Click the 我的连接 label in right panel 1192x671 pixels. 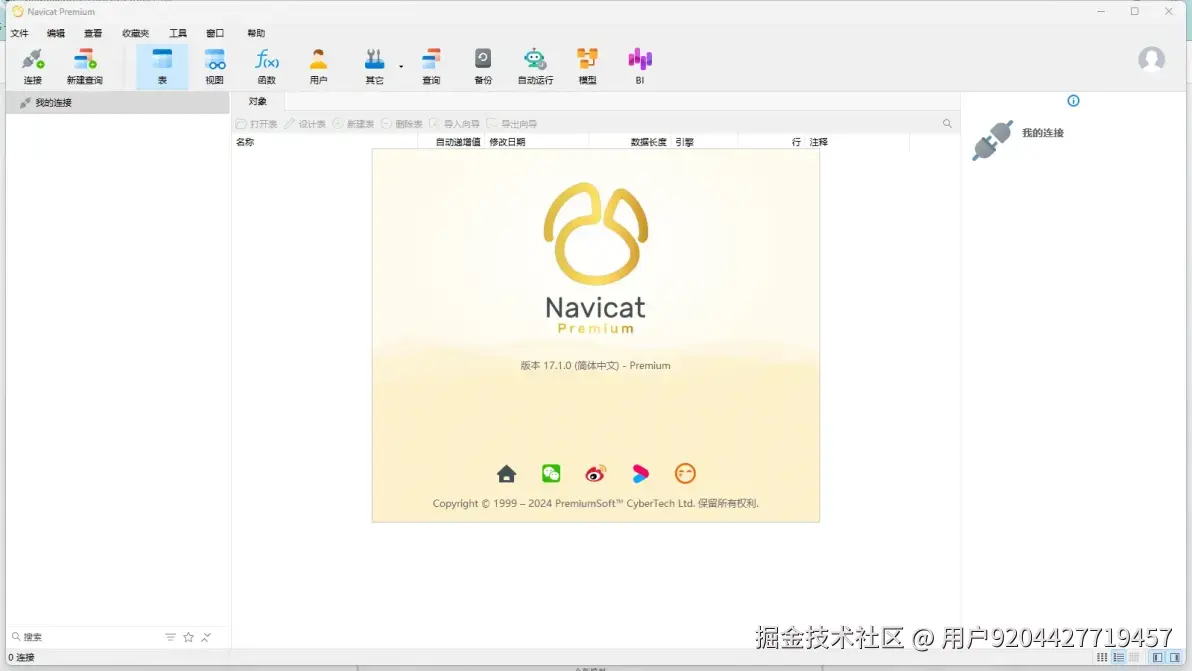coord(1042,133)
